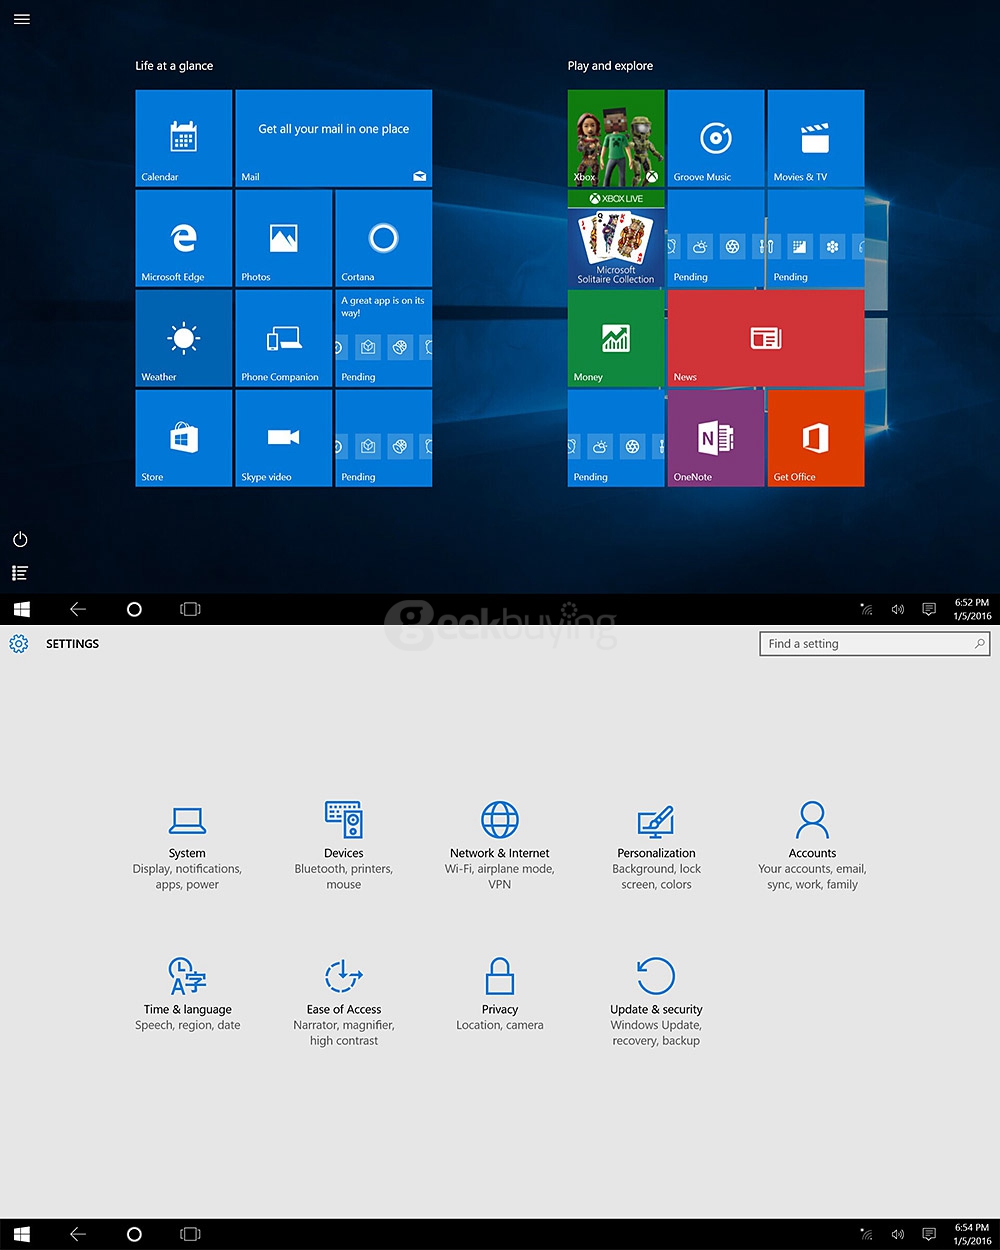Click network icon in lower taskbar

[867, 1234]
